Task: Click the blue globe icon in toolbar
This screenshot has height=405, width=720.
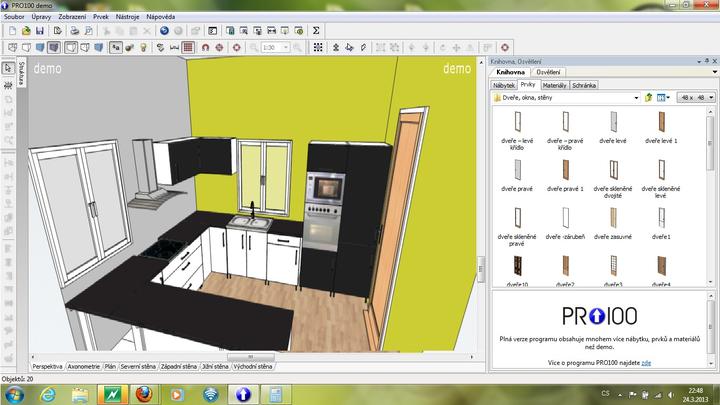Action: tap(164, 31)
